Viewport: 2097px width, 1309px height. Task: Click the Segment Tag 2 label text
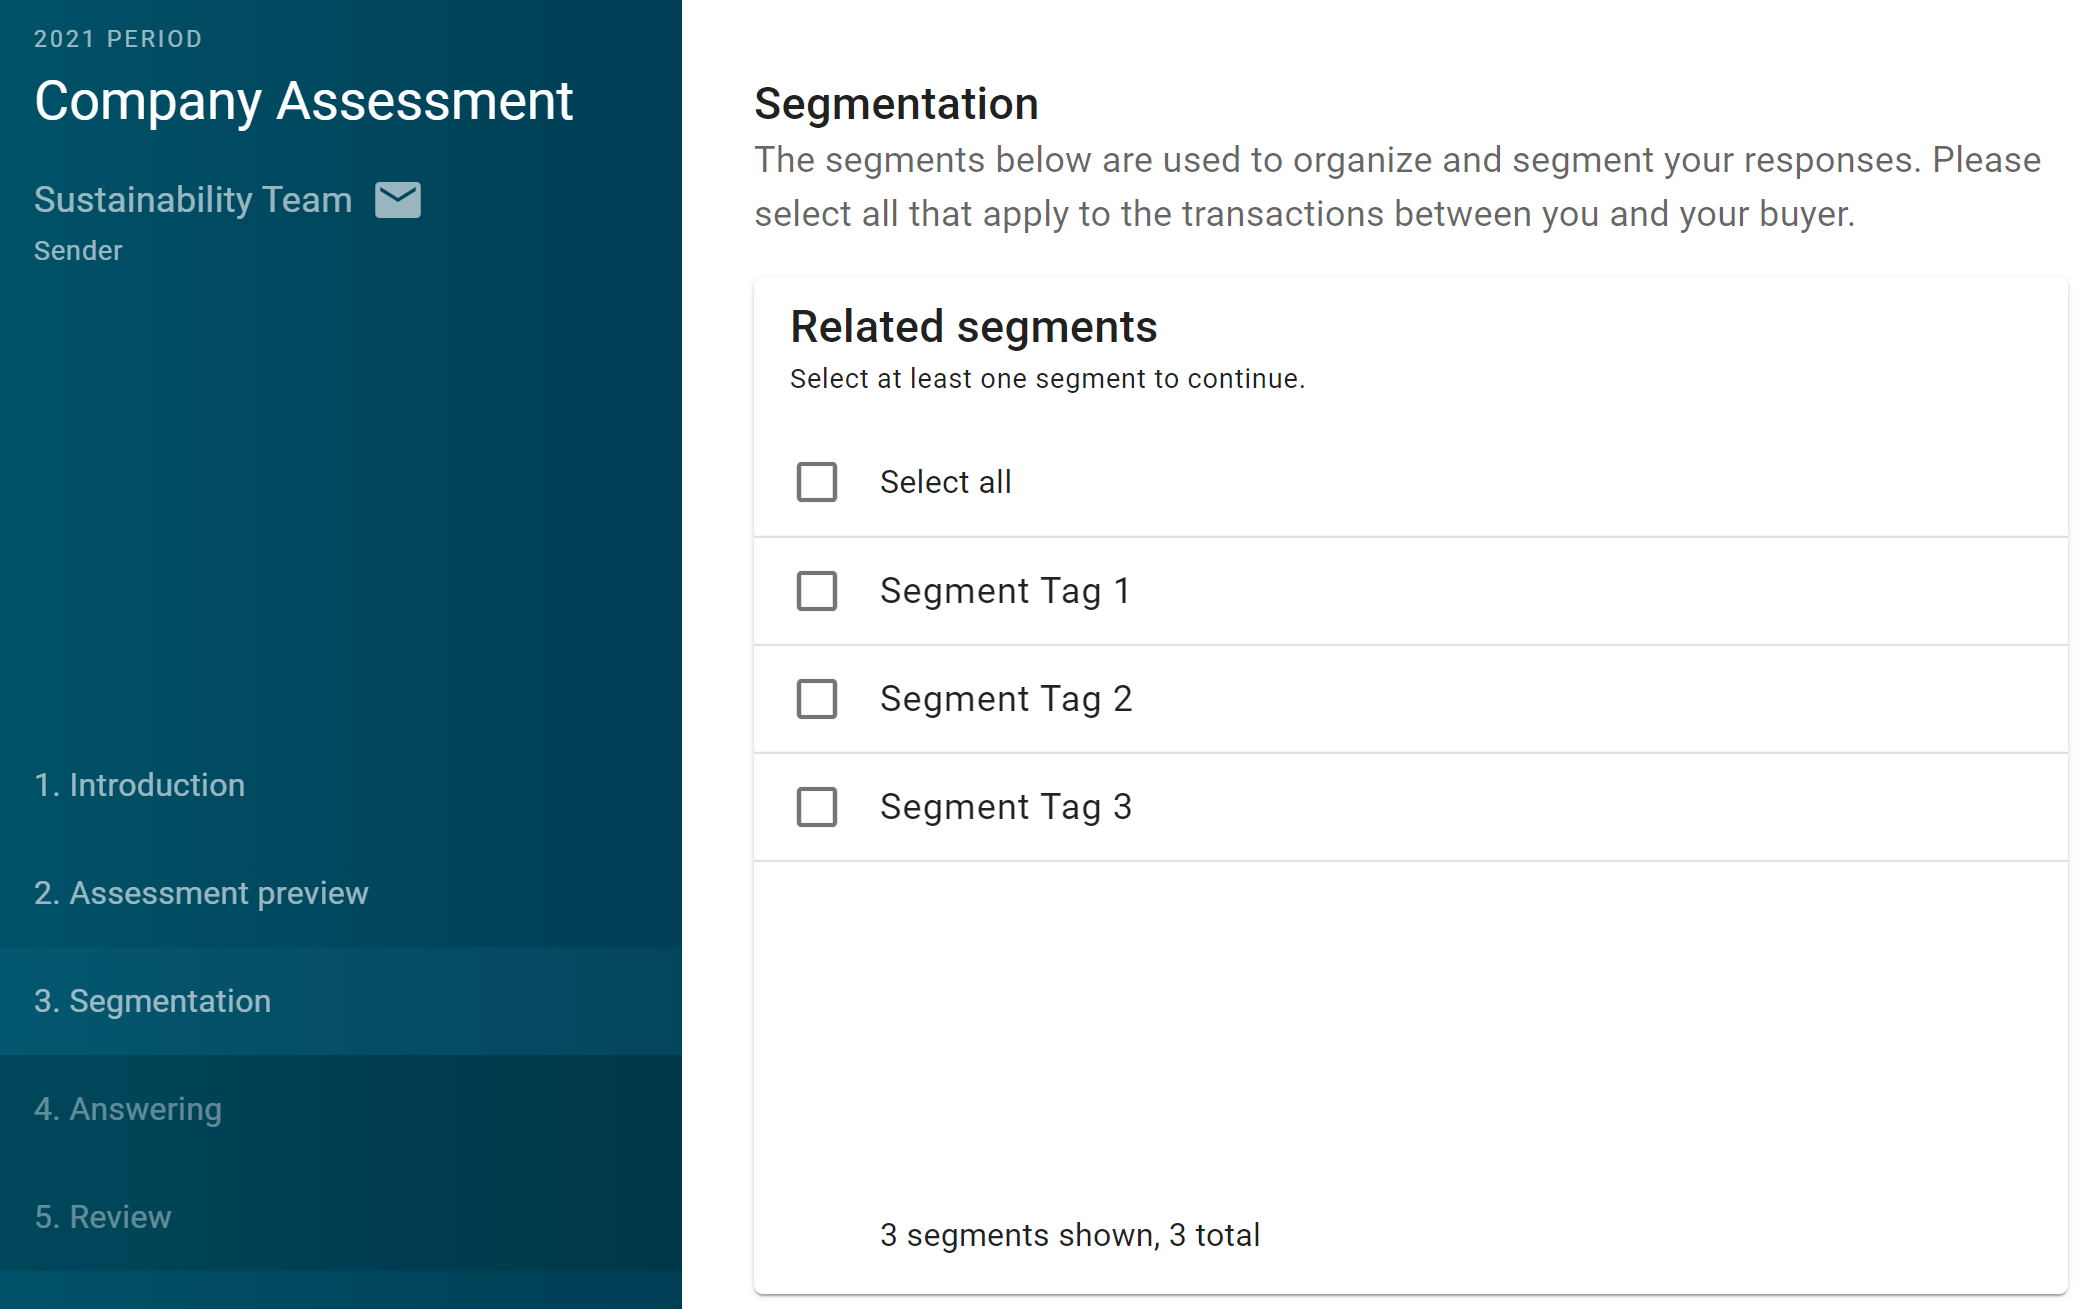pyautogui.click(x=1006, y=699)
